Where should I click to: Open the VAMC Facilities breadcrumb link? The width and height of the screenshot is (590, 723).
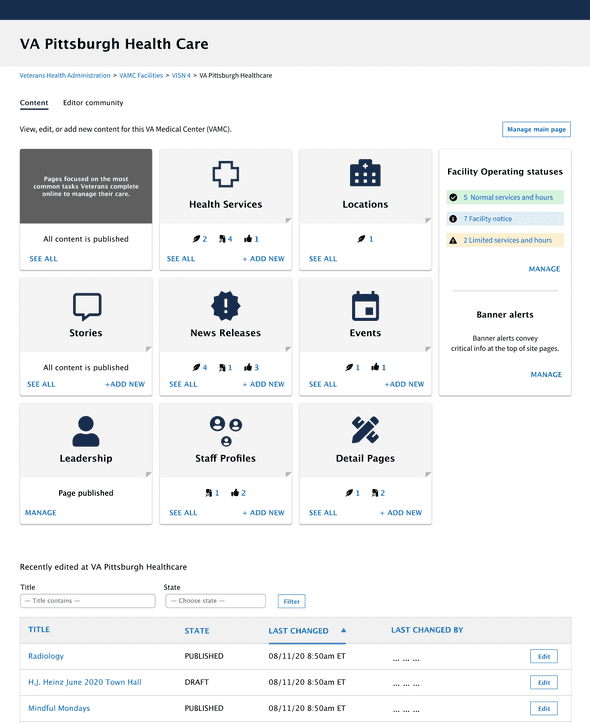pyautogui.click(x=141, y=76)
